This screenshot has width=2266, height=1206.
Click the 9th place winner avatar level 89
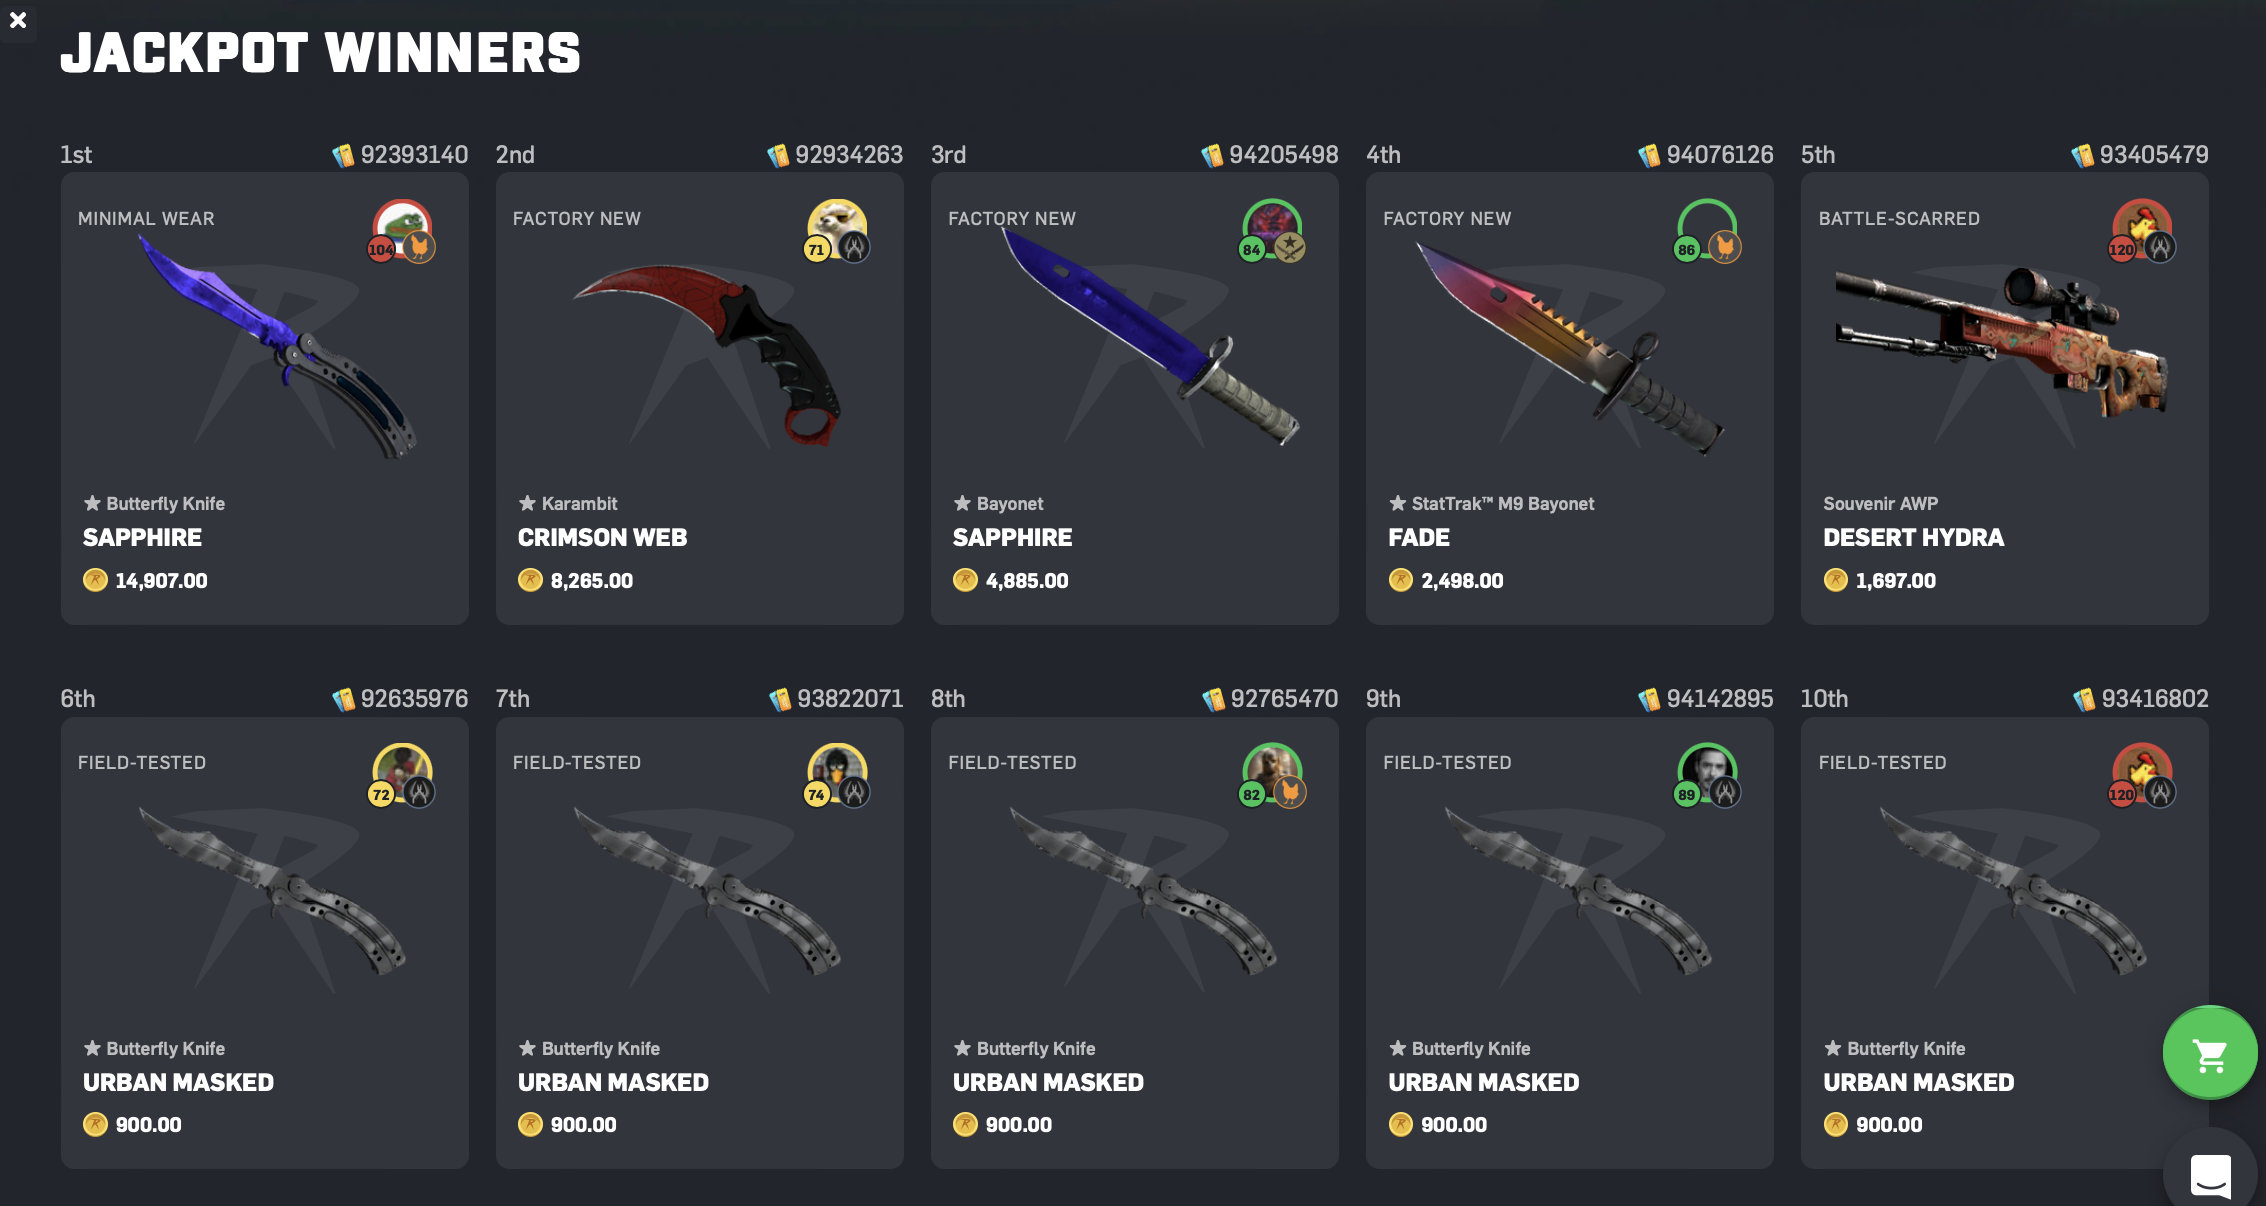(x=1707, y=774)
